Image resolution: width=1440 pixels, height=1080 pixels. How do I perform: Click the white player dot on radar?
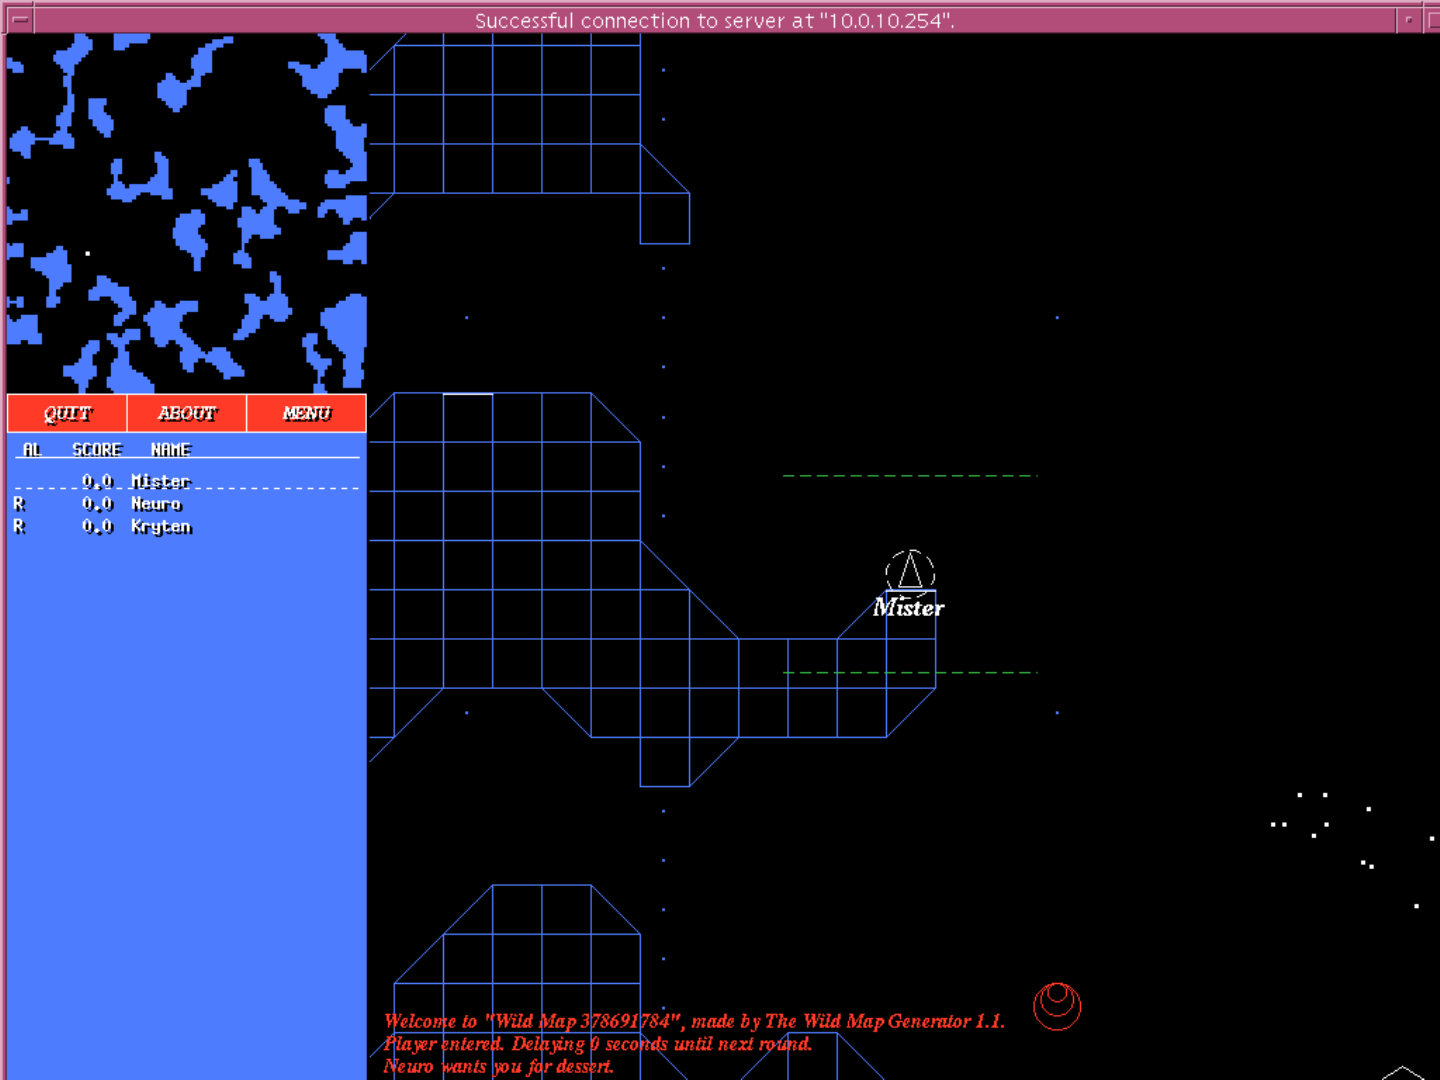coord(88,254)
